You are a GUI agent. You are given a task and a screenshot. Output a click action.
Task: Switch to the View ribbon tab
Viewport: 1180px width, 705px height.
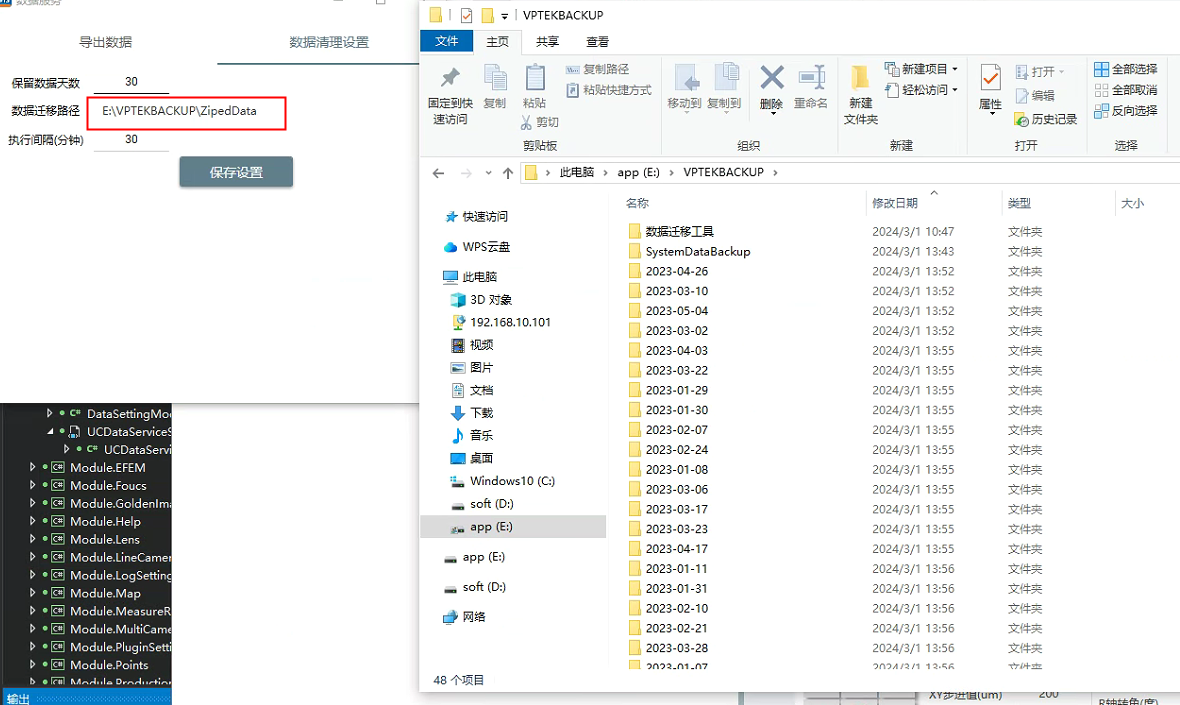click(x=598, y=42)
